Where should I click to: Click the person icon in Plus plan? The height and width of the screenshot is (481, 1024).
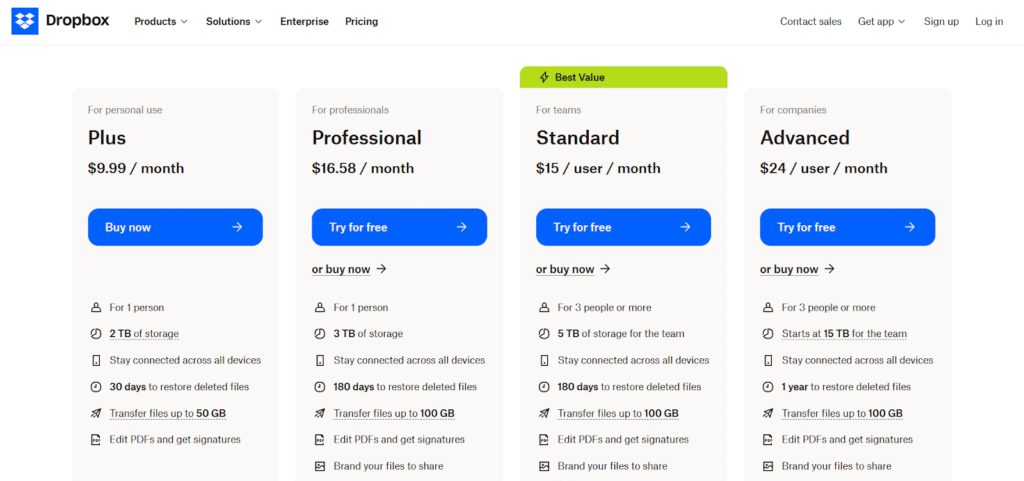pyautogui.click(x=96, y=308)
